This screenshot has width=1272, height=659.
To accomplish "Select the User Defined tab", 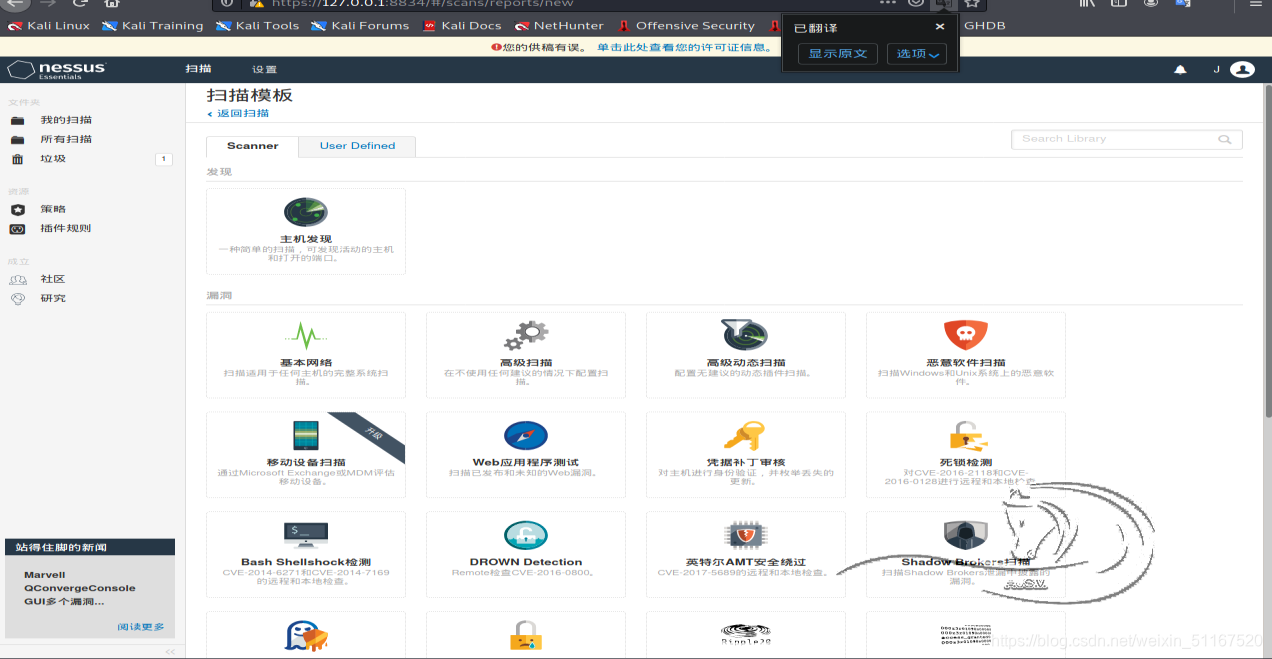I will coord(357,146).
